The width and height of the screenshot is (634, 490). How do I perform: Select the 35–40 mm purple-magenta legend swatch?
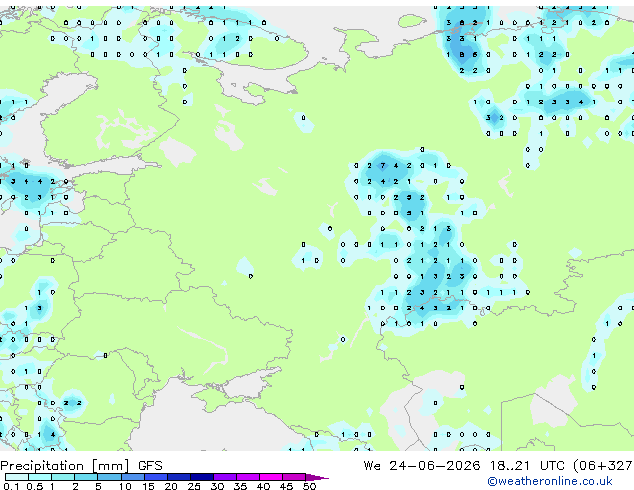point(248,477)
